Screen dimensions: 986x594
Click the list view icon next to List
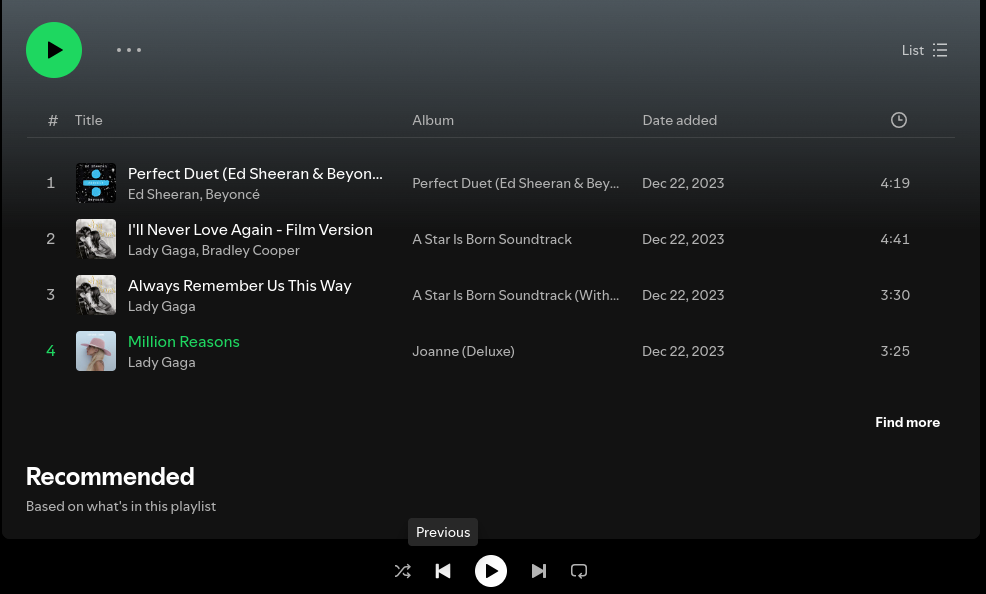pyautogui.click(x=939, y=50)
